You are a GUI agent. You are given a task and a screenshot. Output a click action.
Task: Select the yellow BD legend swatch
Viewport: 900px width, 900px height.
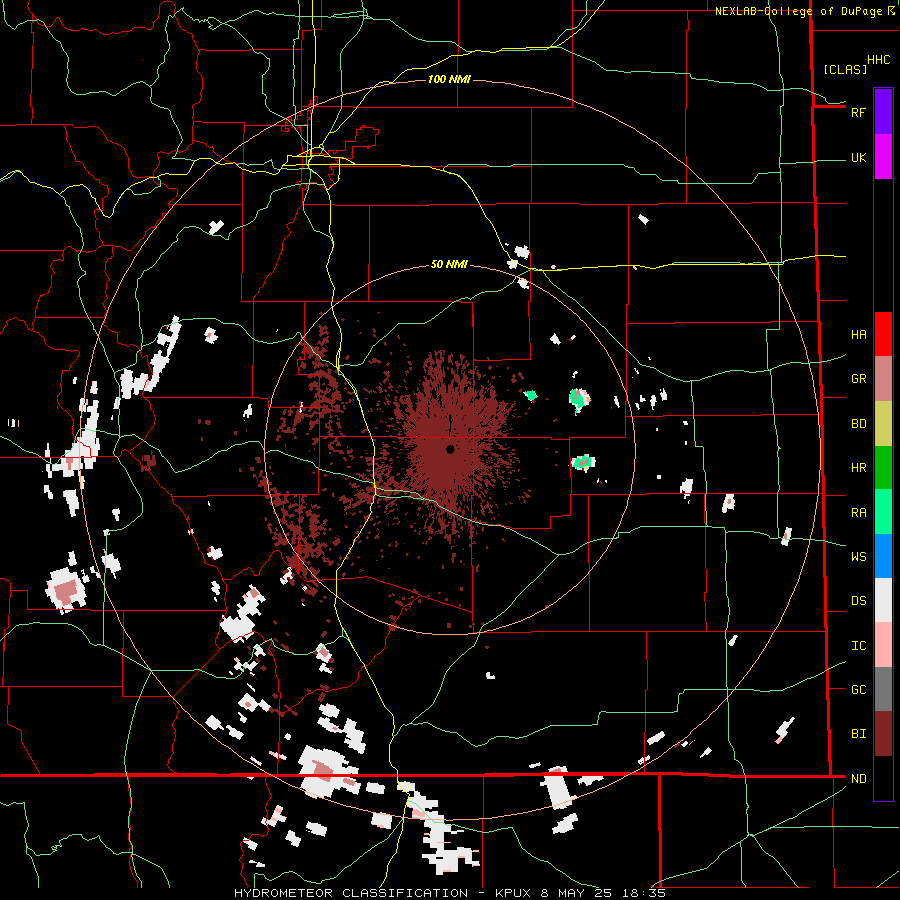click(x=883, y=424)
